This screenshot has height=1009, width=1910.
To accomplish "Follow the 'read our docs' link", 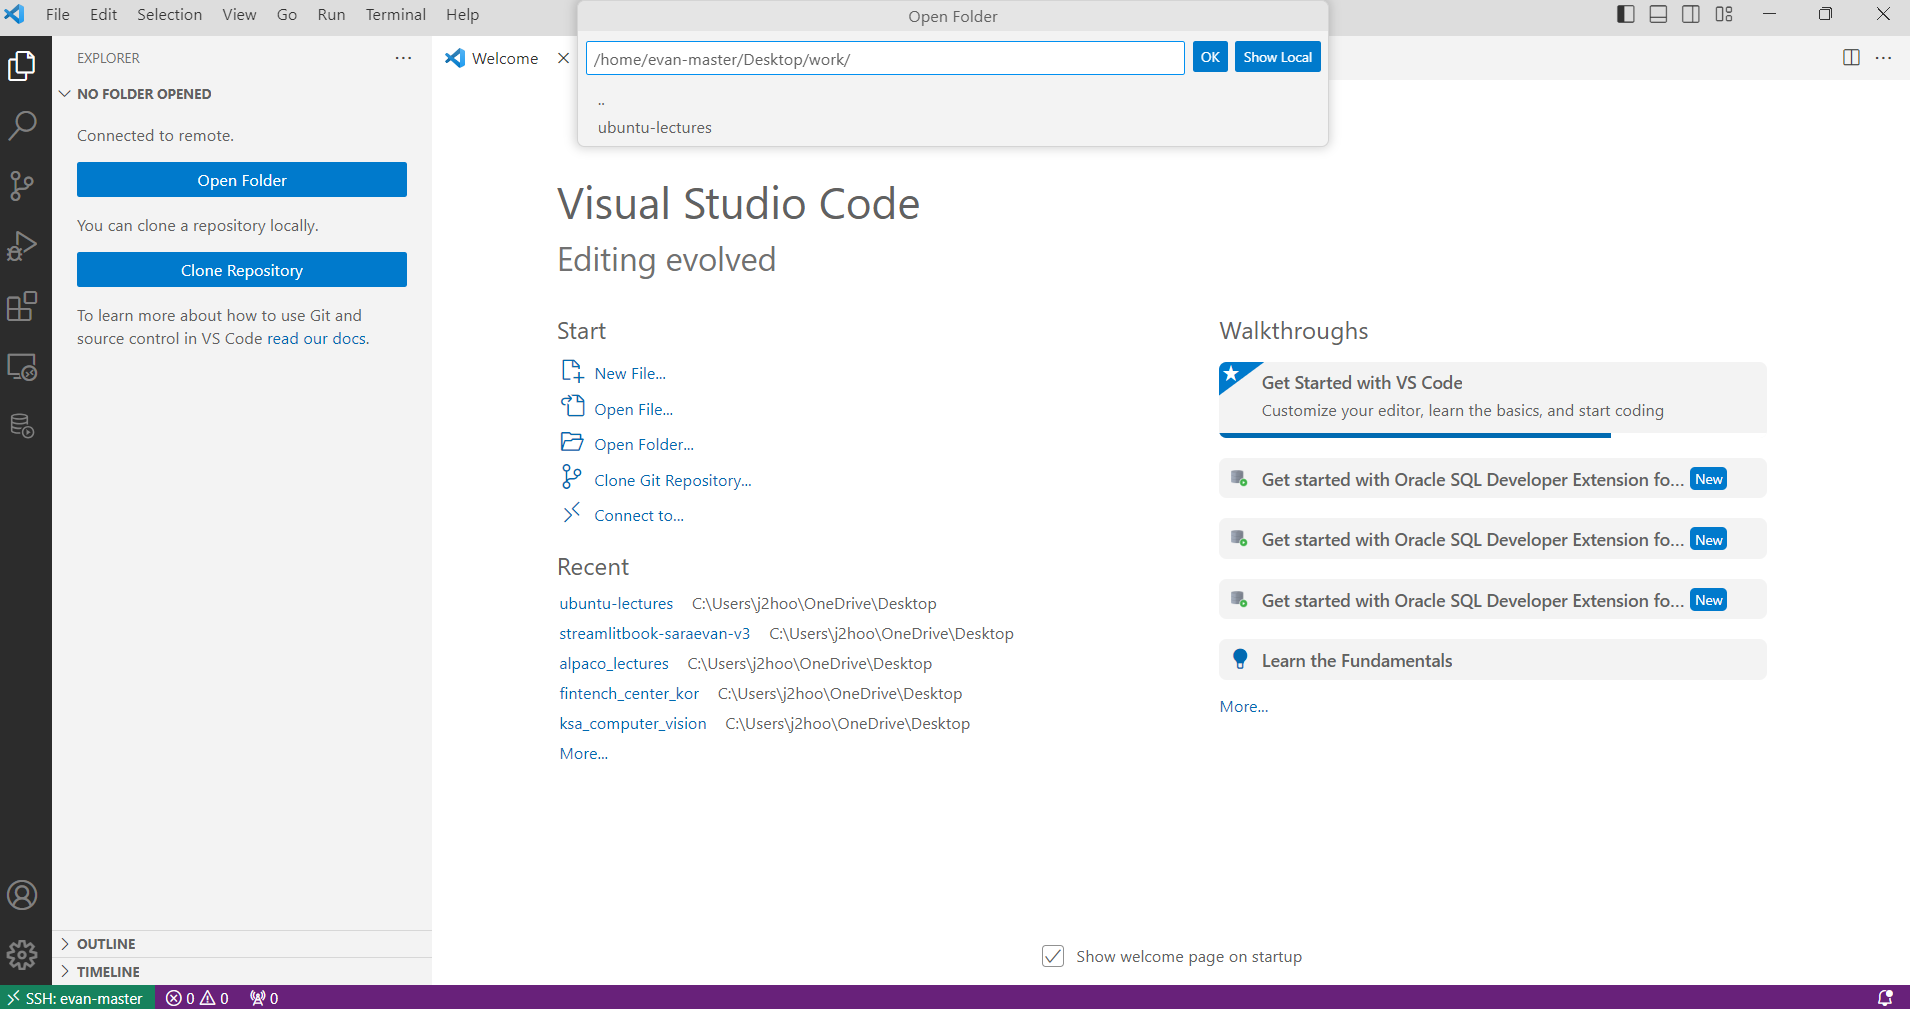I will point(317,339).
